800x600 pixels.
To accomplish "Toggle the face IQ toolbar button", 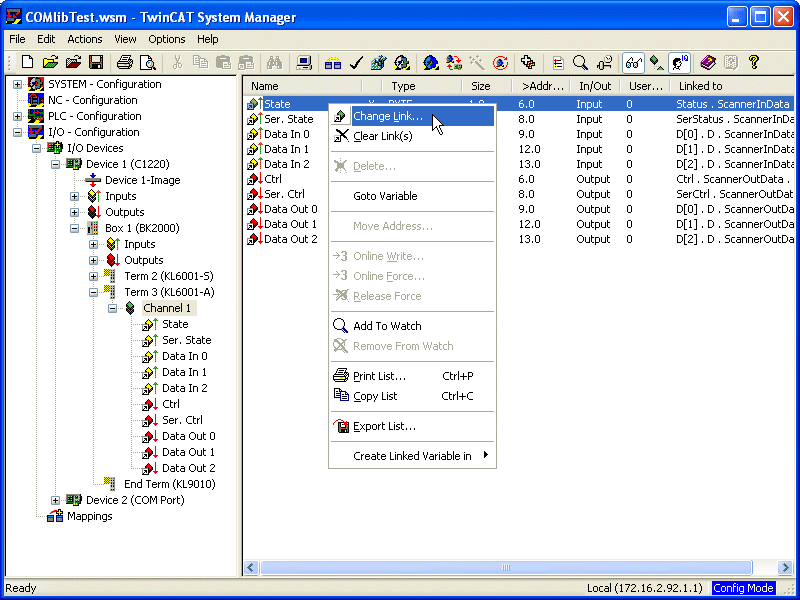I will [680, 63].
